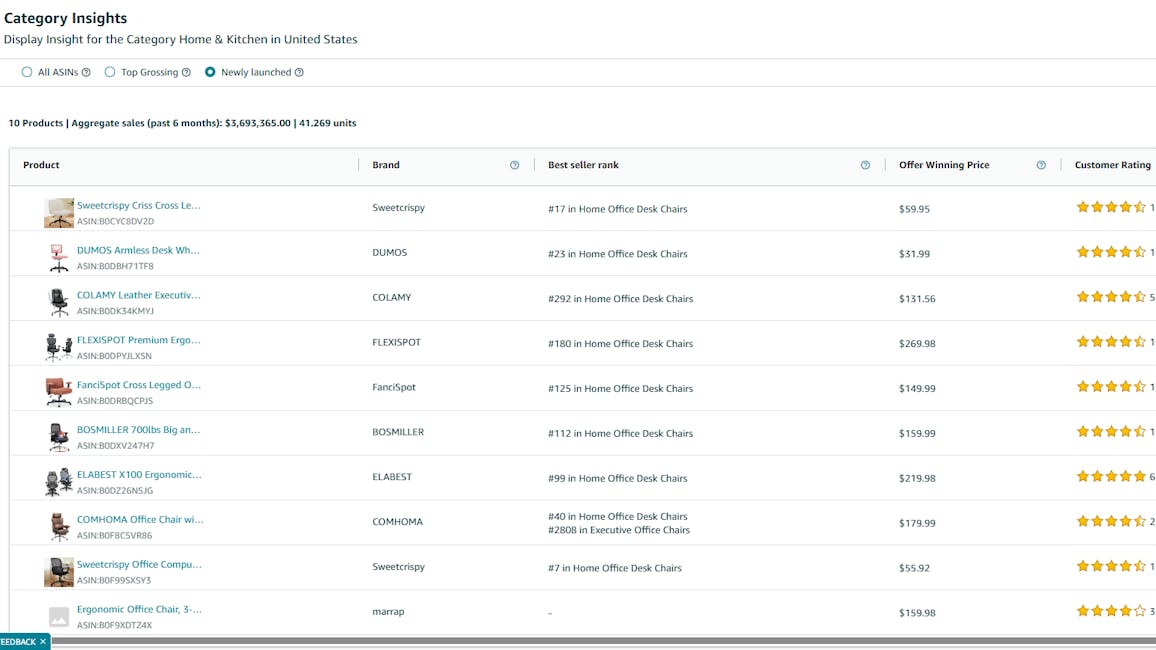The image size is (1156, 650).
Task: Click the FLEXISPOT brand cell
Action: pyautogui.click(x=397, y=343)
